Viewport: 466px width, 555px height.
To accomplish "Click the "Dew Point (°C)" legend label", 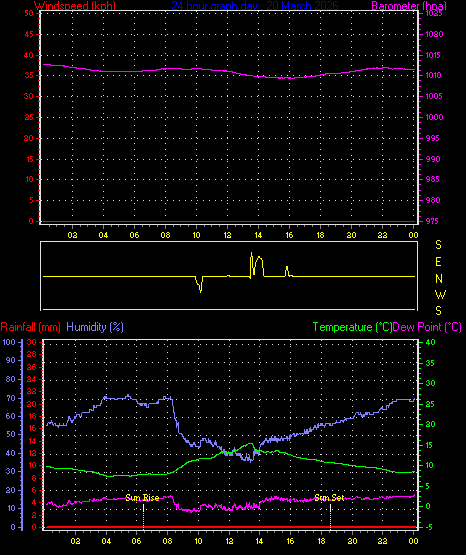I will coord(427,327).
